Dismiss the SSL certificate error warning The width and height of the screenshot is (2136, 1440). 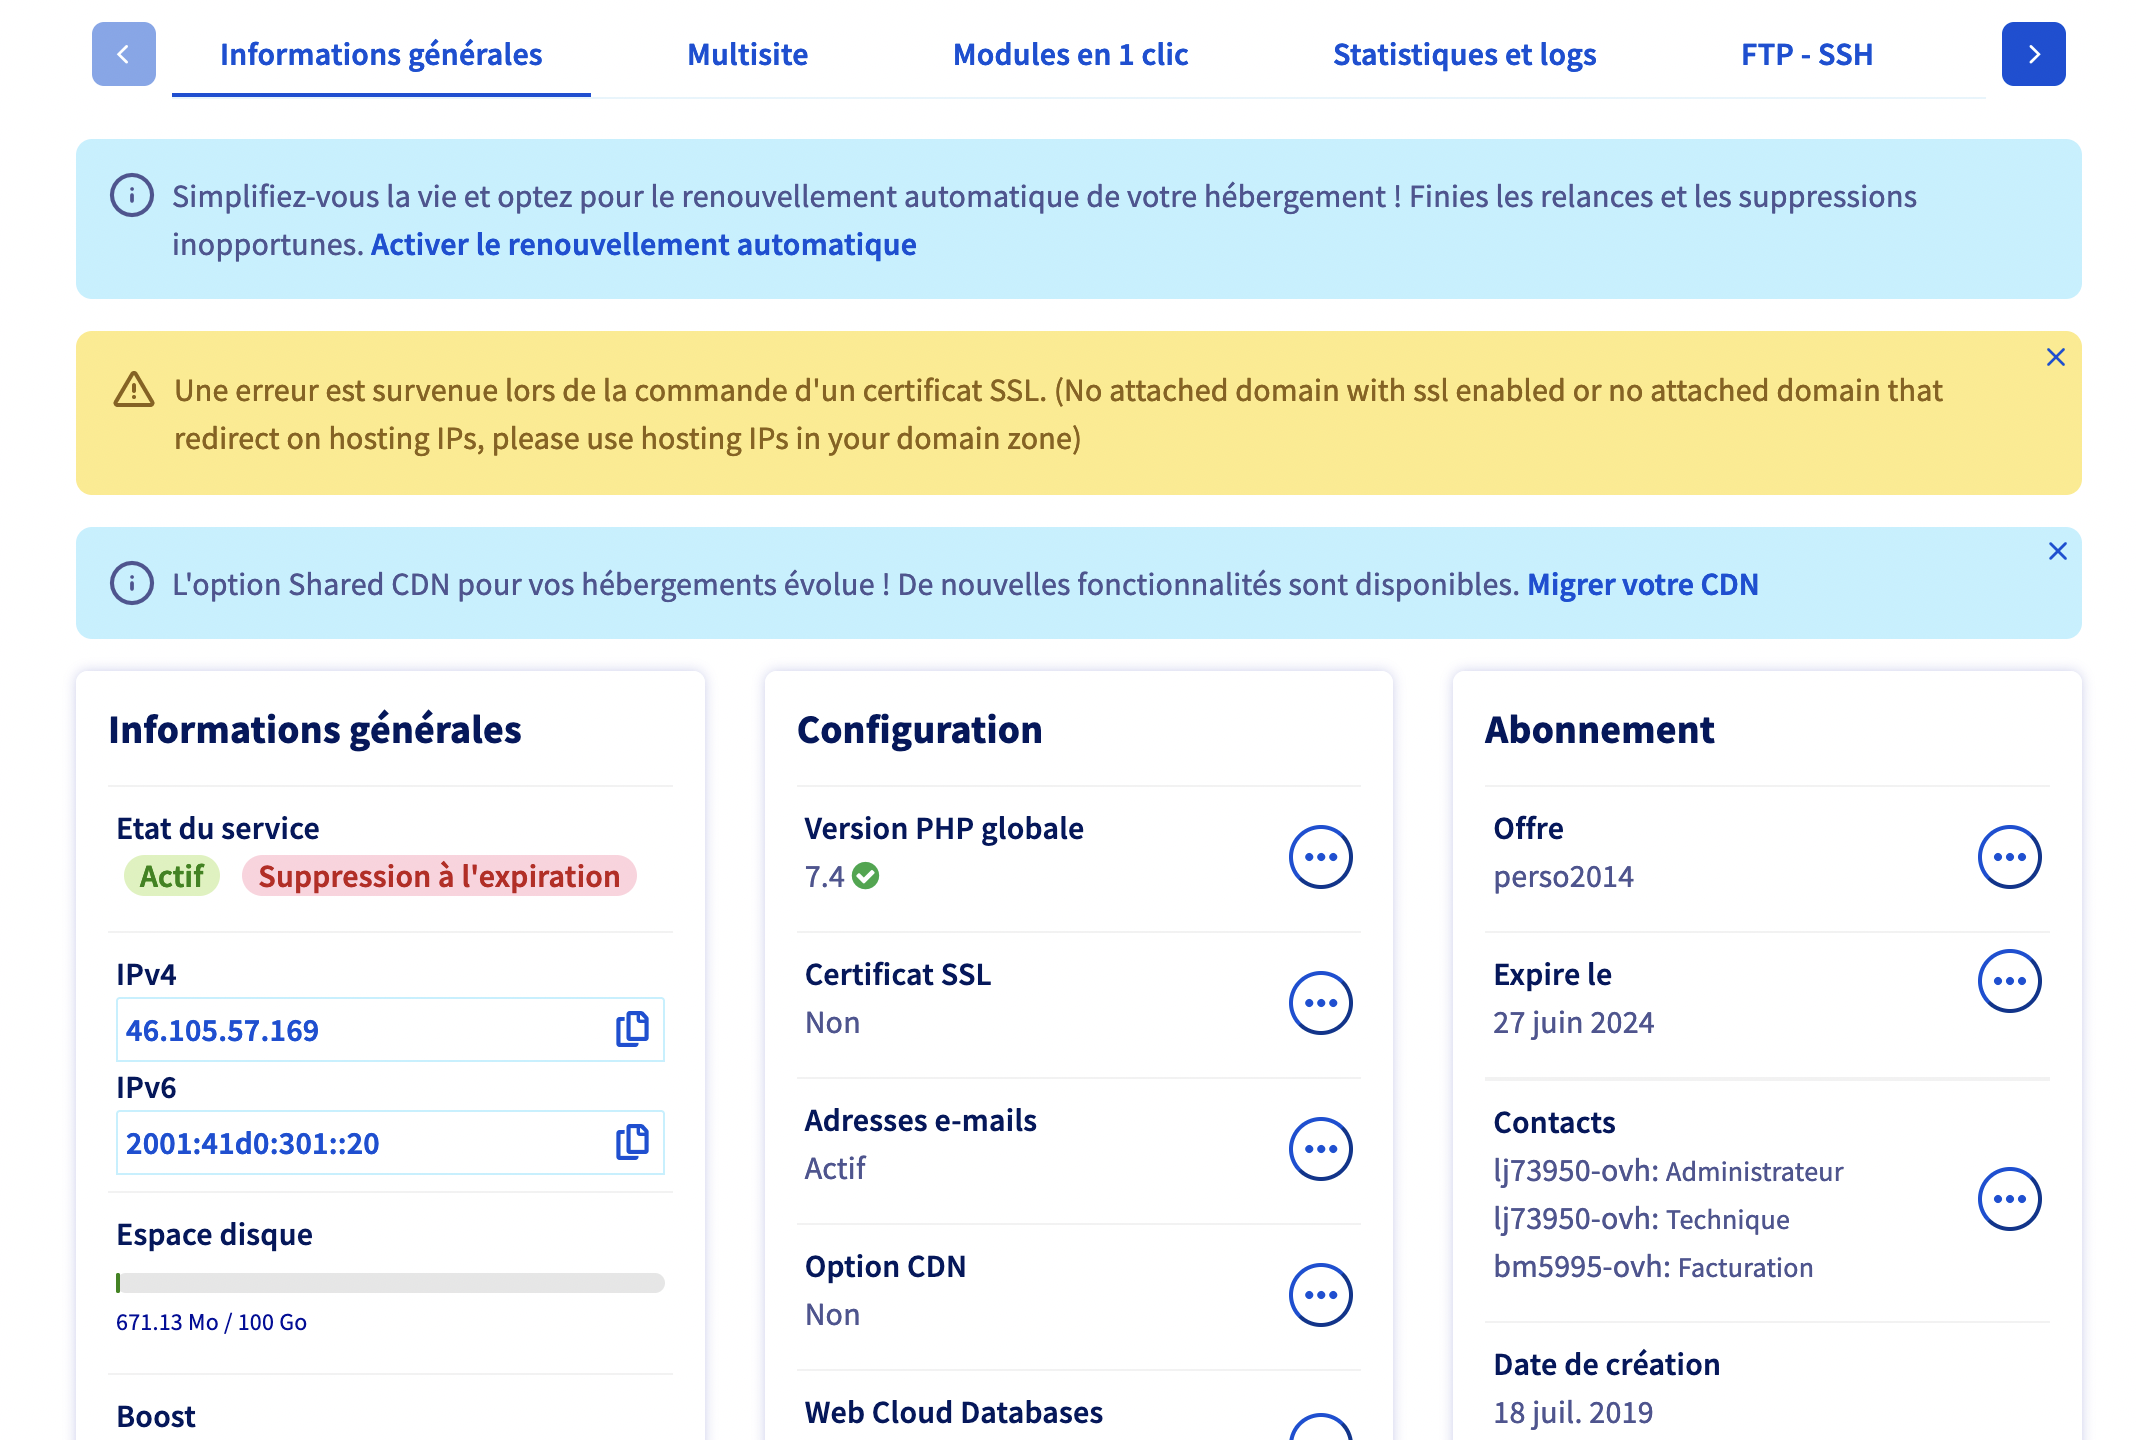point(2055,357)
